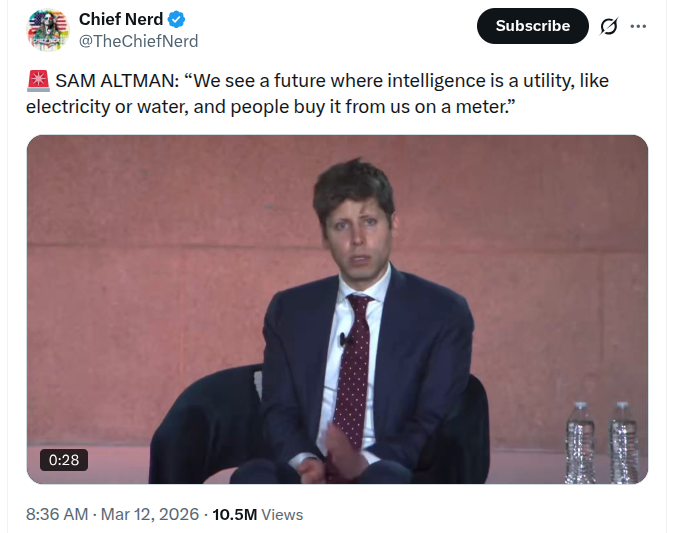Open the Chief Nerd display name link
This screenshot has width=676, height=533.
[121, 19]
